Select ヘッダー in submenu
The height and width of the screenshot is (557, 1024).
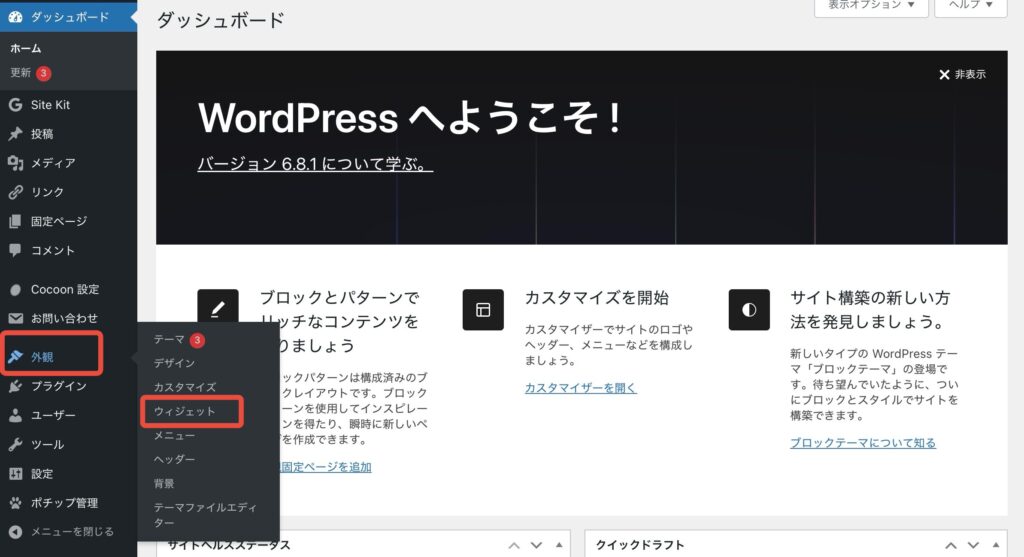coord(174,460)
